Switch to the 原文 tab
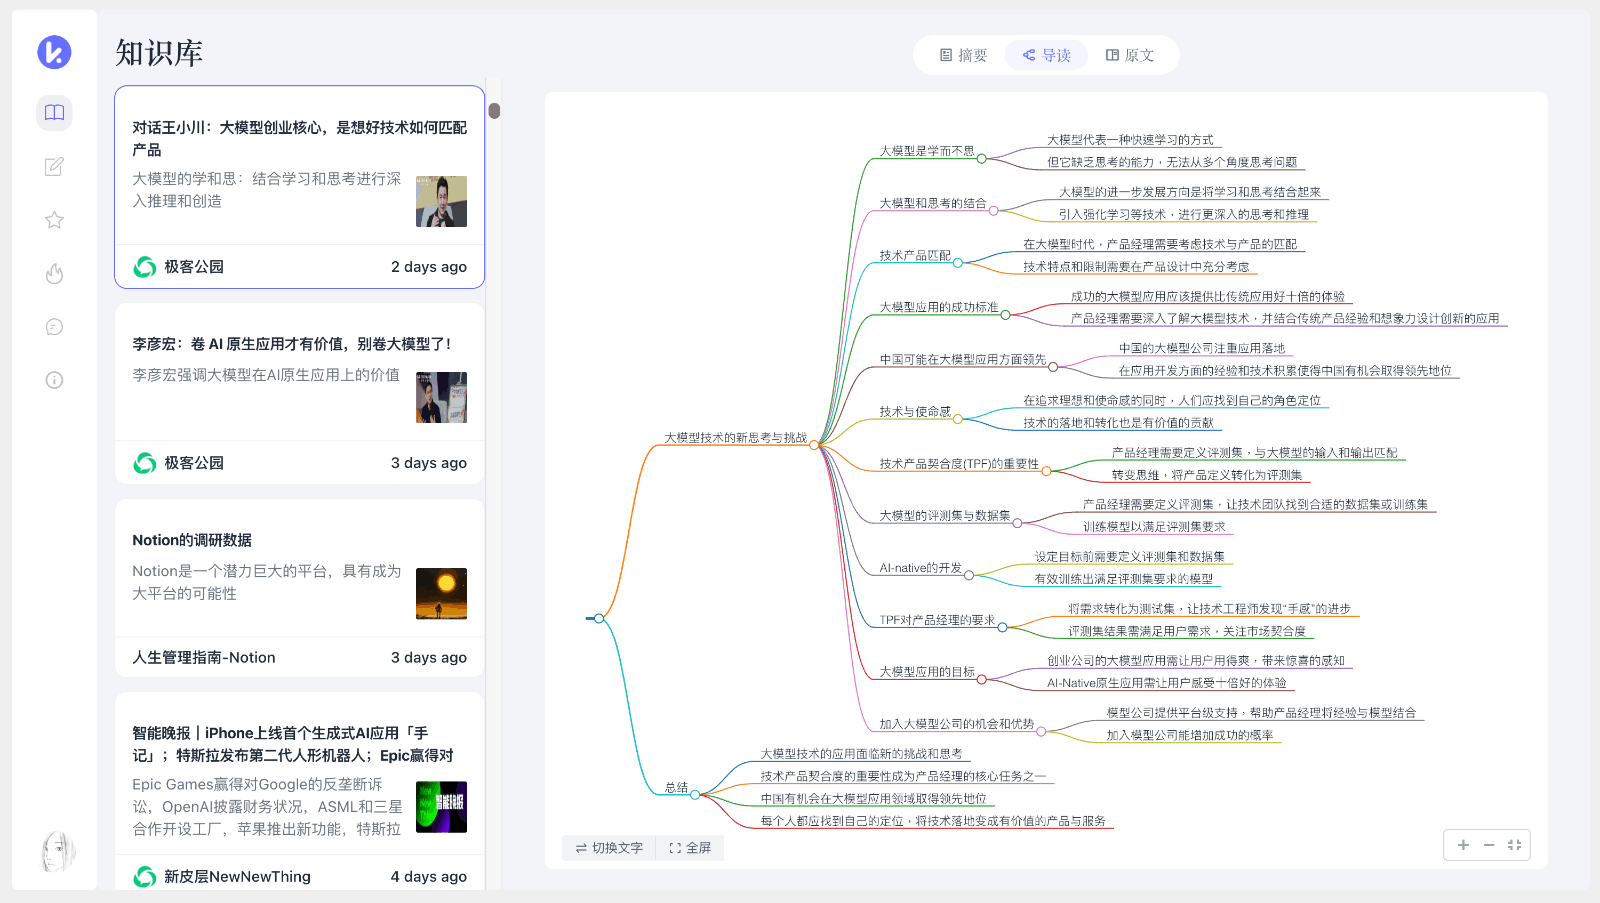1600x903 pixels. tap(1130, 56)
